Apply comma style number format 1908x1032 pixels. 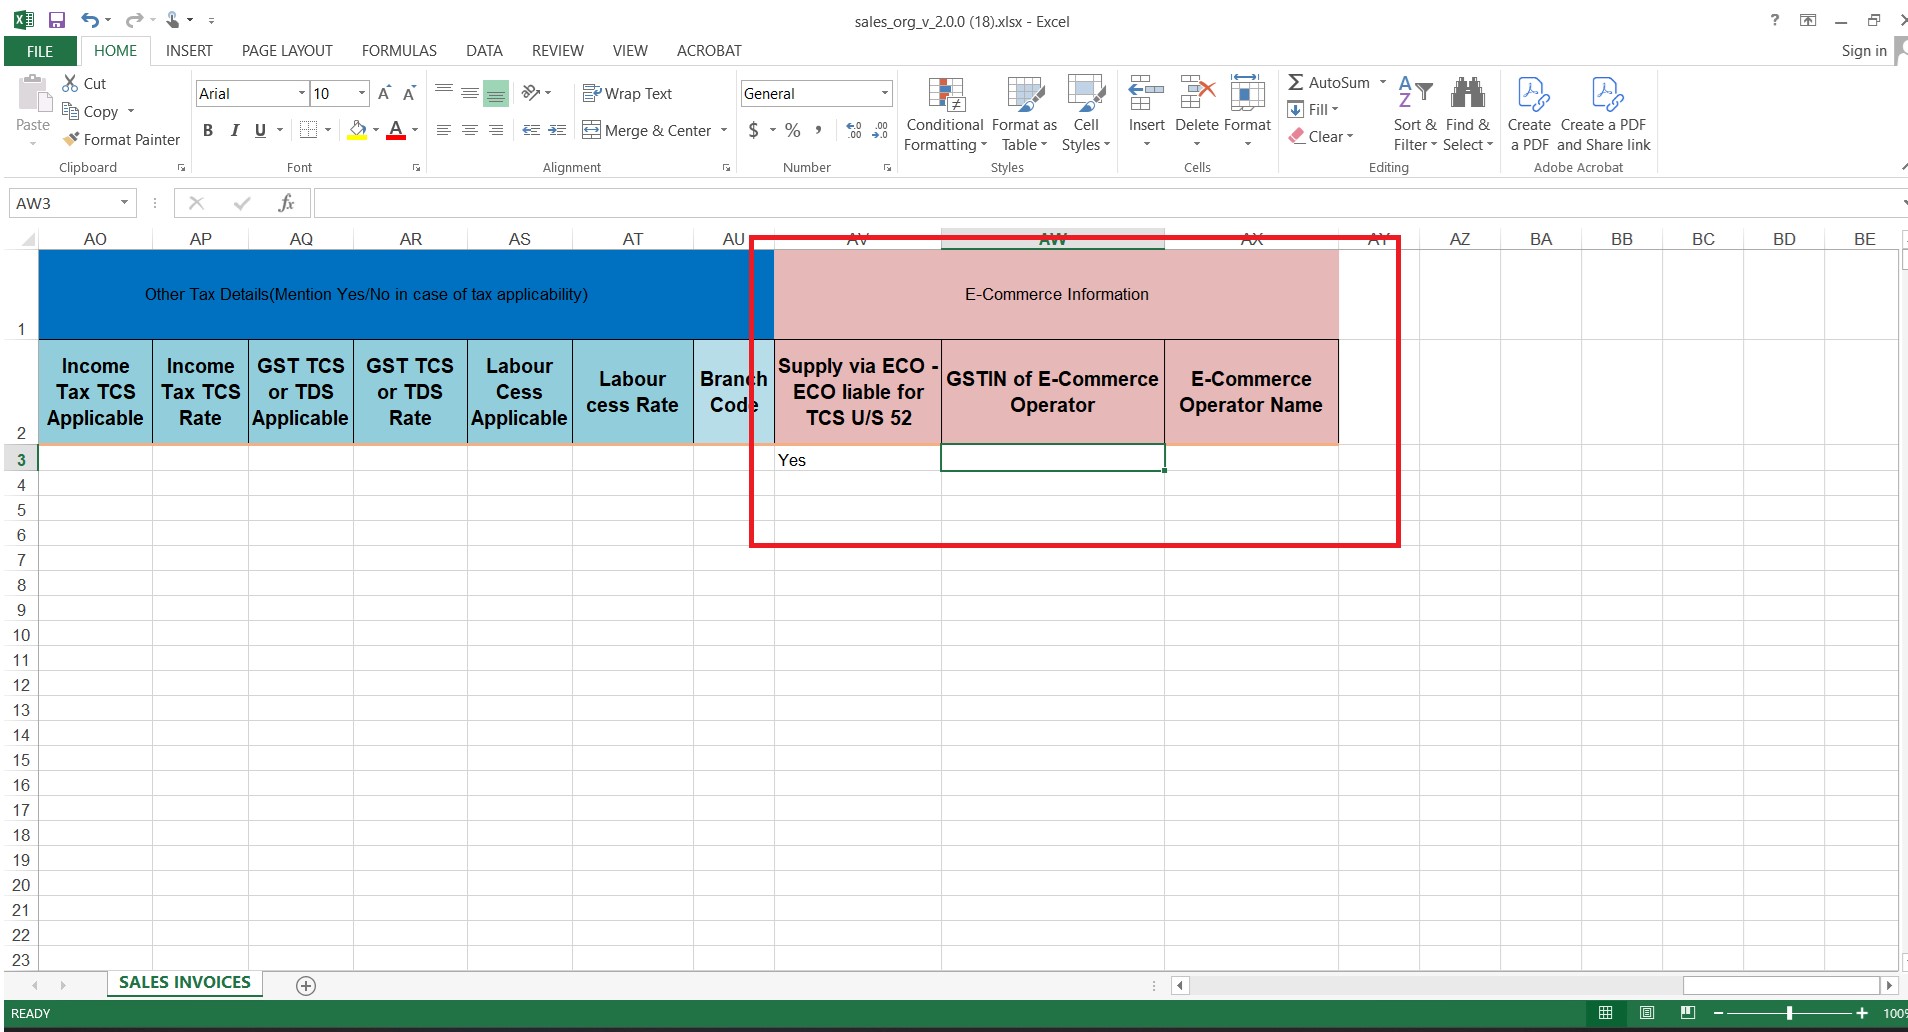tap(819, 130)
